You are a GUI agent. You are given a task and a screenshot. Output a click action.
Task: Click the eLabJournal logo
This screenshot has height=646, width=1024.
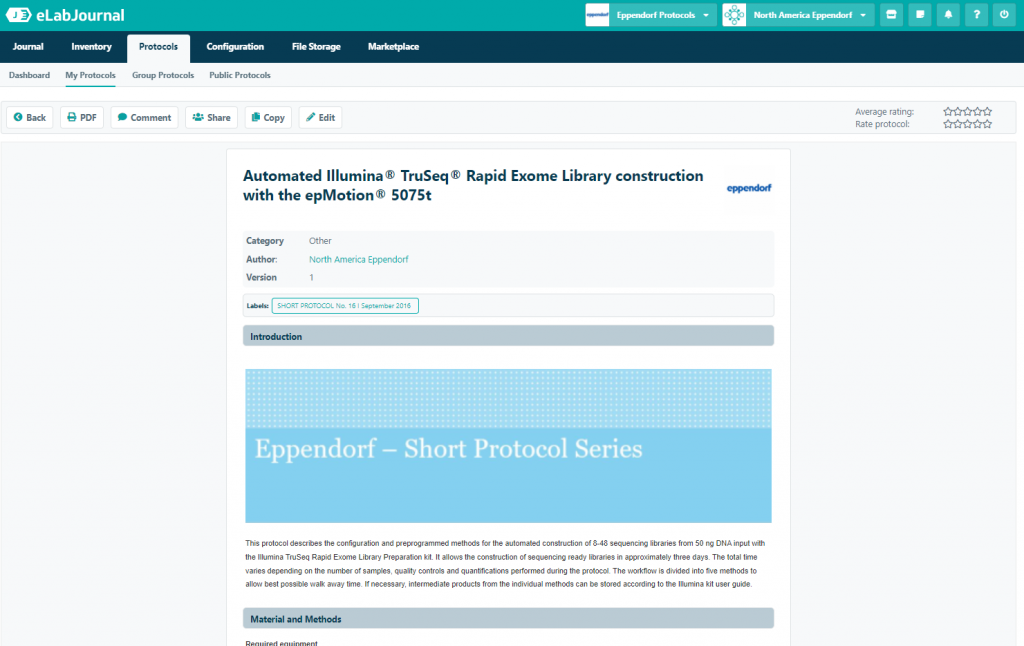point(65,15)
